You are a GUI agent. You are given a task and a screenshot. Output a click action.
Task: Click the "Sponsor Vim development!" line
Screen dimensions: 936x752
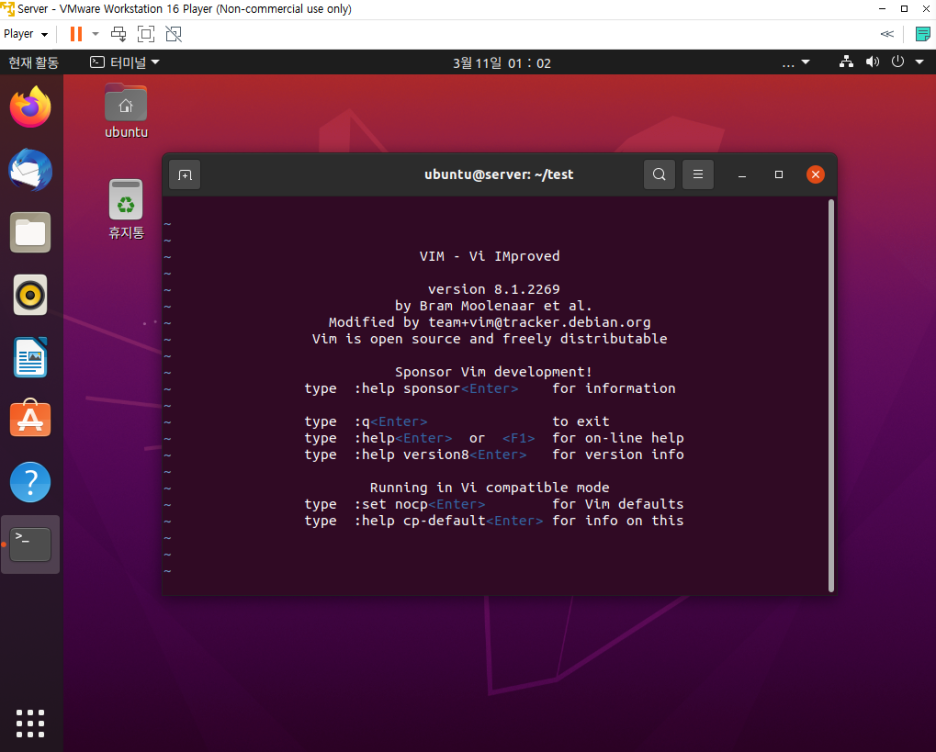(493, 372)
